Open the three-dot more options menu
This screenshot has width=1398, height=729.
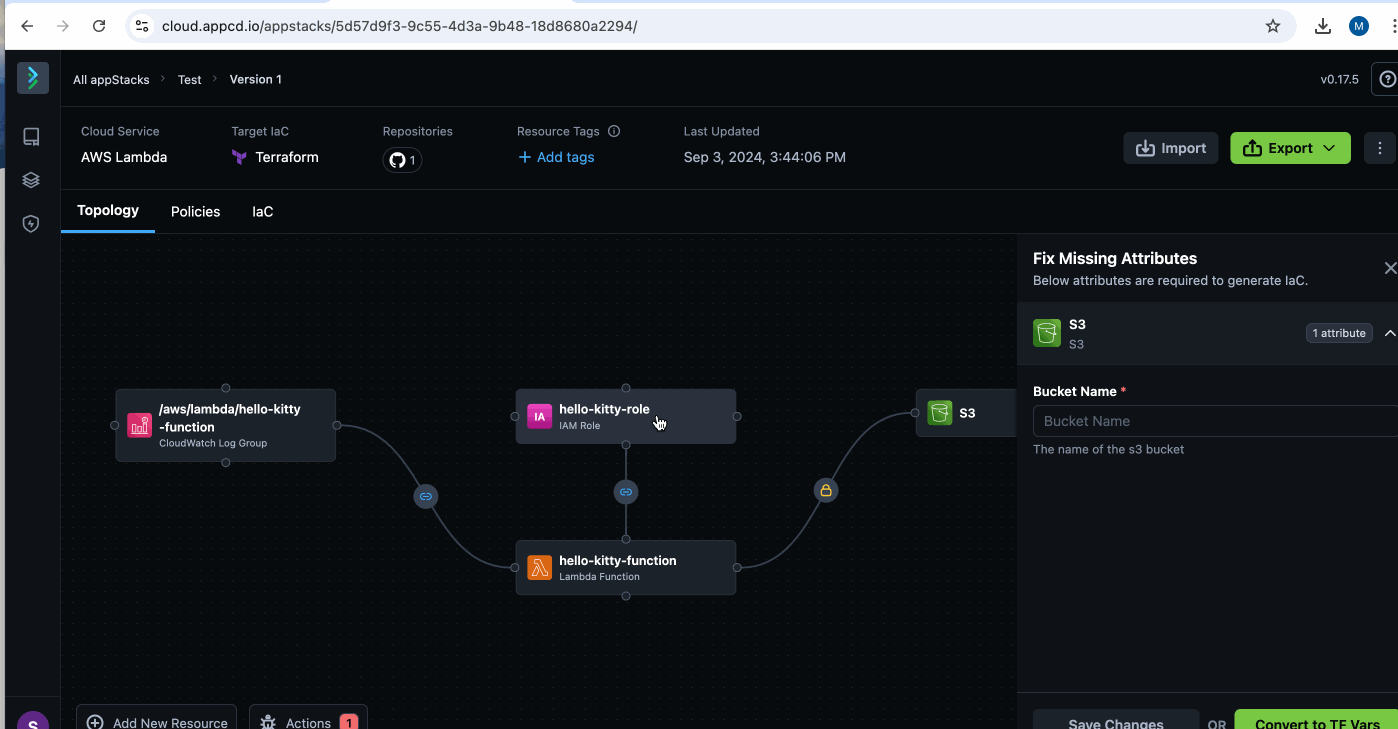[x=1380, y=148]
